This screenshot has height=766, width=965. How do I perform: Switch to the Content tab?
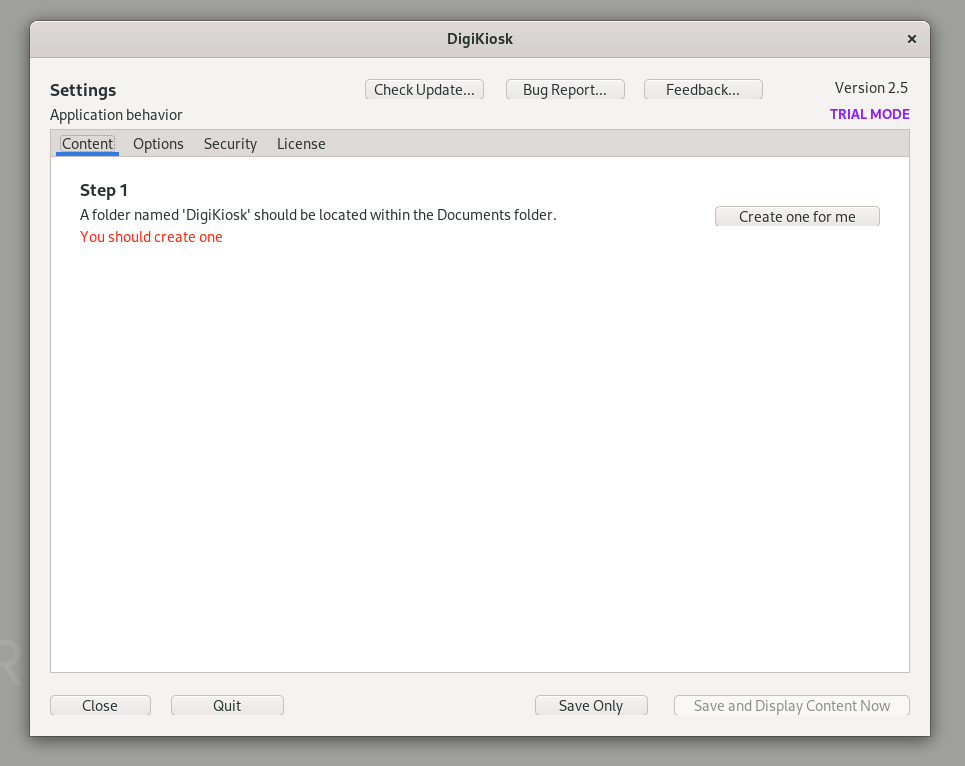click(x=87, y=144)
